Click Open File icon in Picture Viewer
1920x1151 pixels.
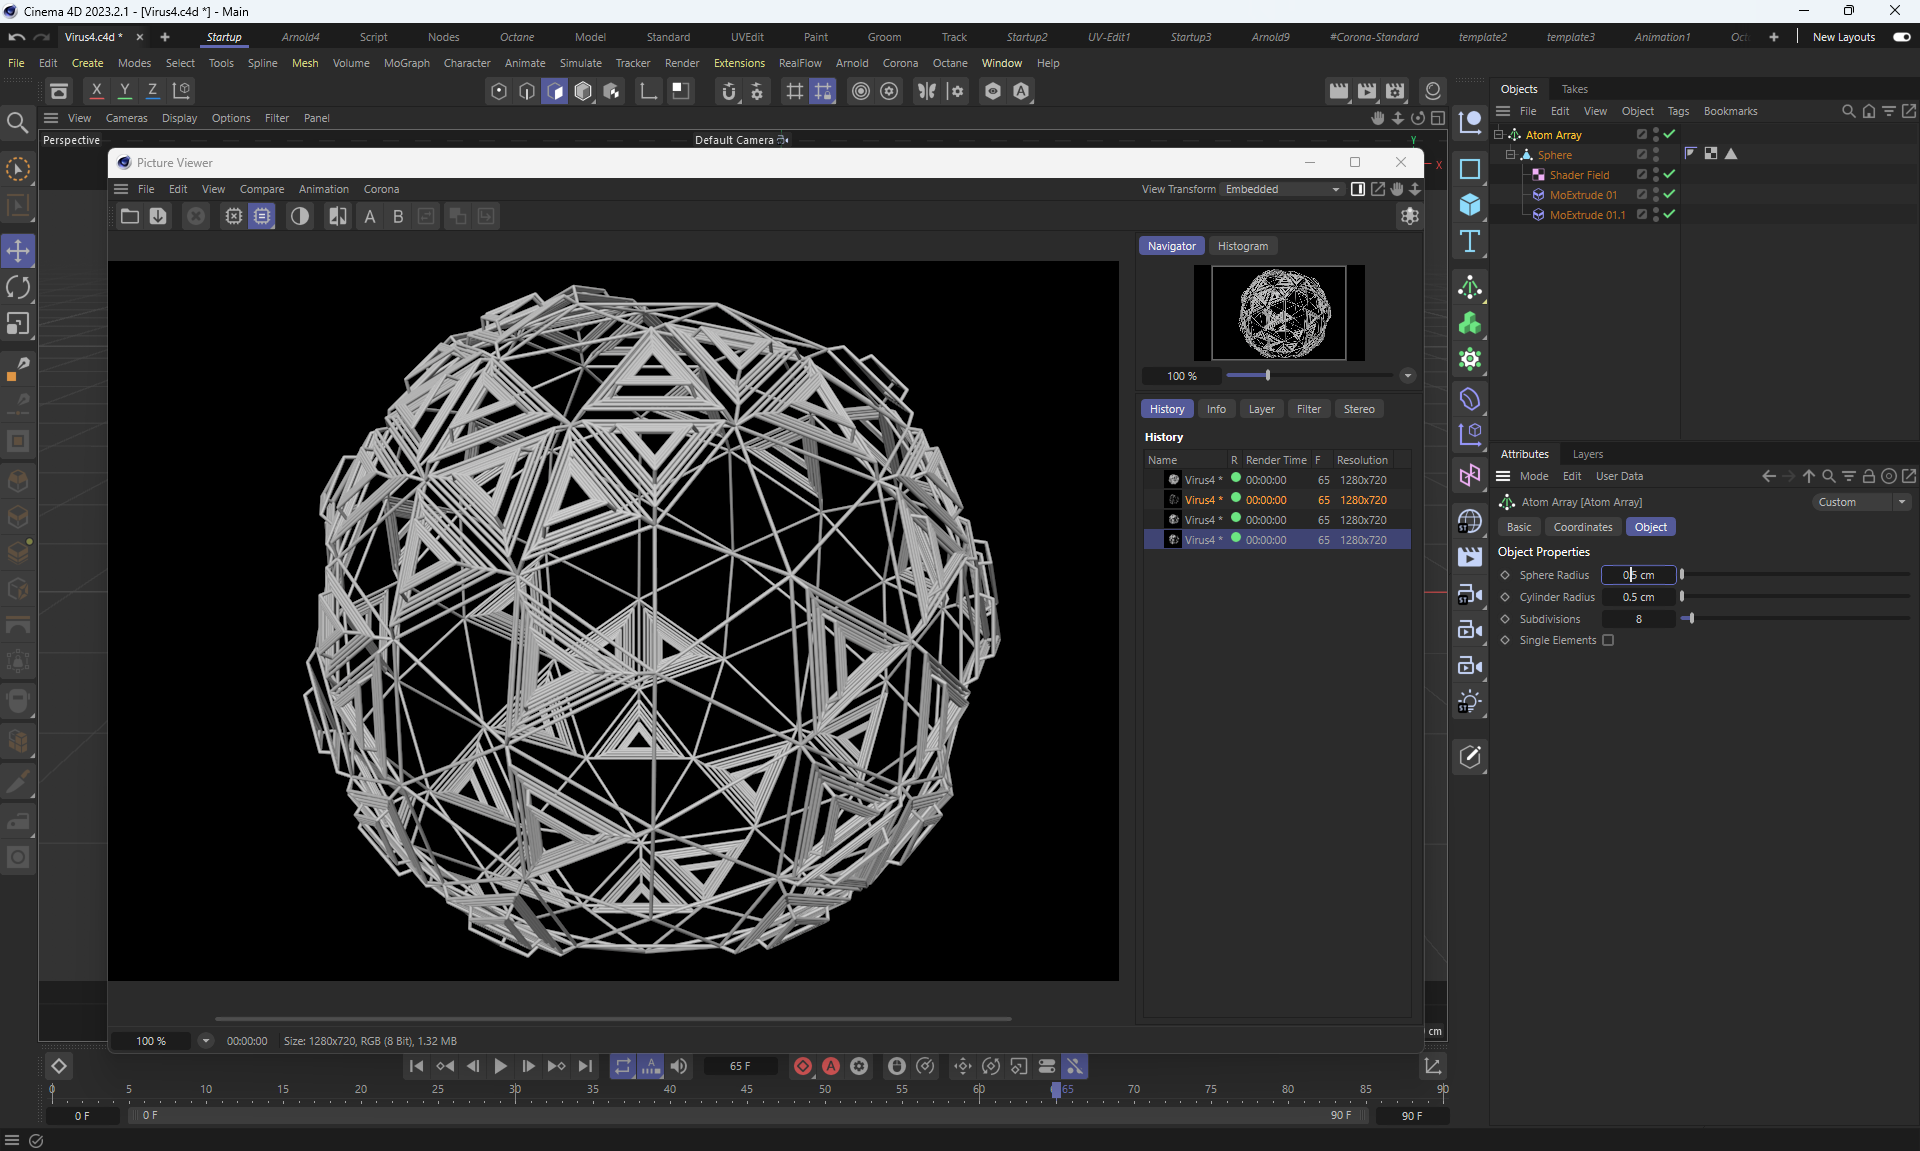130,216
